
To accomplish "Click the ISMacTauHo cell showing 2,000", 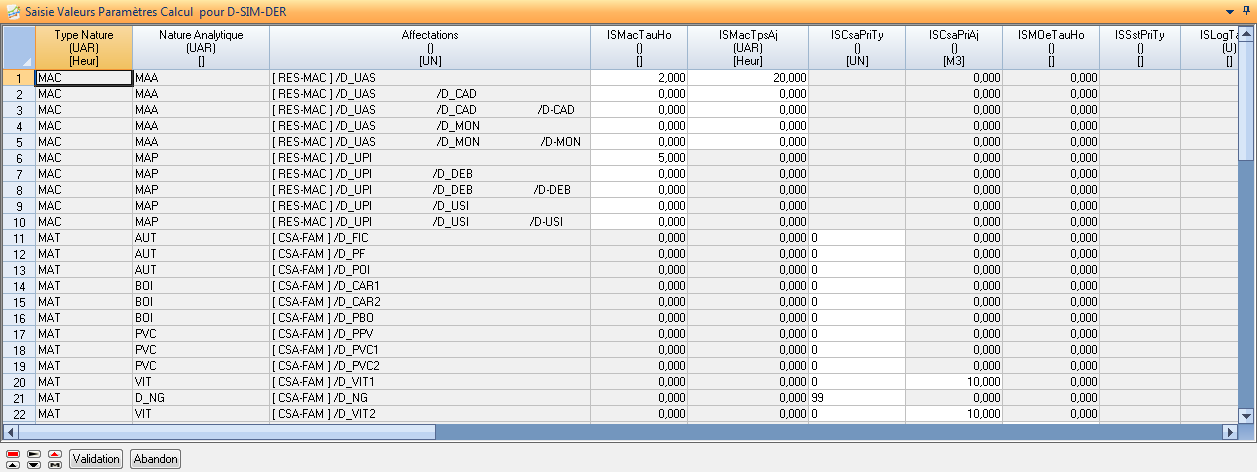I will (x=638, y=77).
